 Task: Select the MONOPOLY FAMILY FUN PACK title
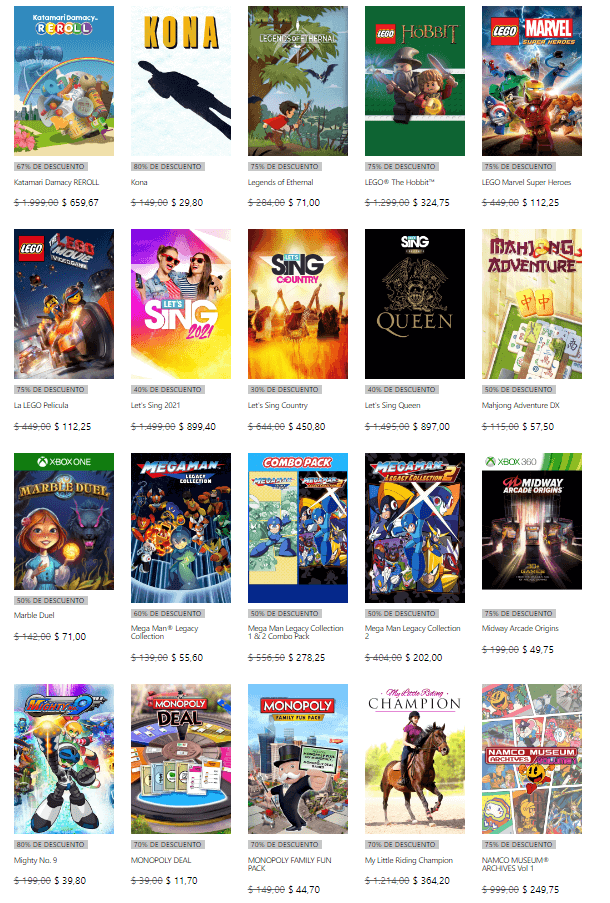click(289, 864)
